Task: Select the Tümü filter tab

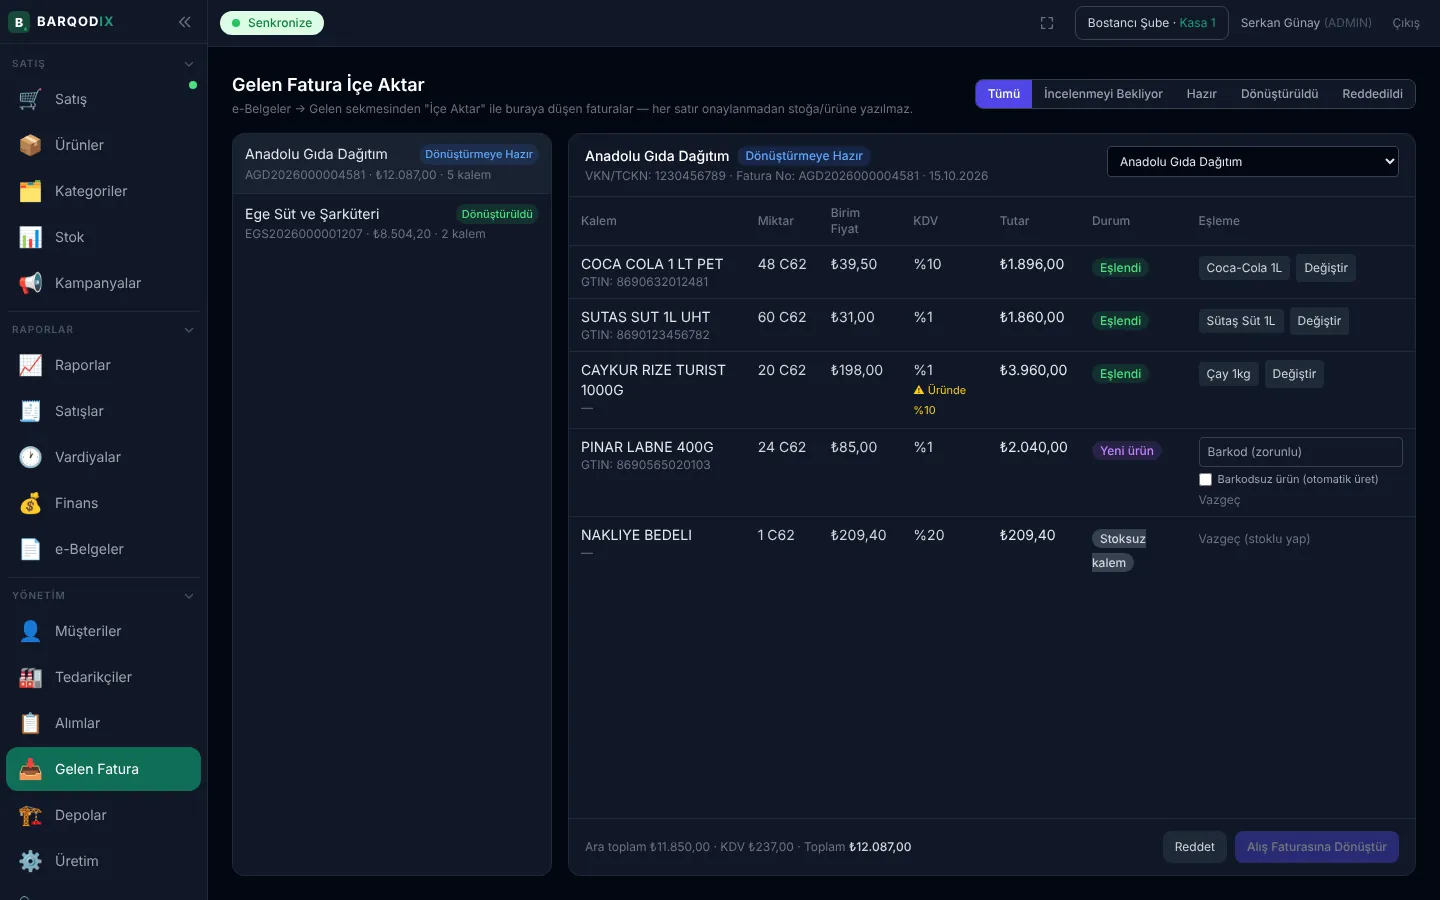Action: (x=1004, y=94)
